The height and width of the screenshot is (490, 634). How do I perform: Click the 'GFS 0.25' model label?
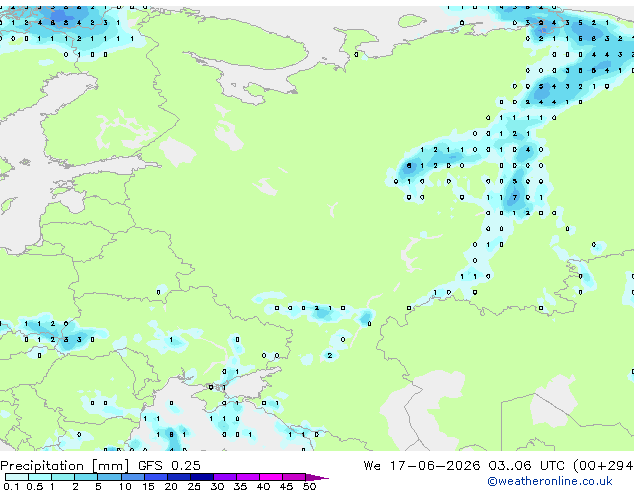pyautogui.click(x=169, y=466)
